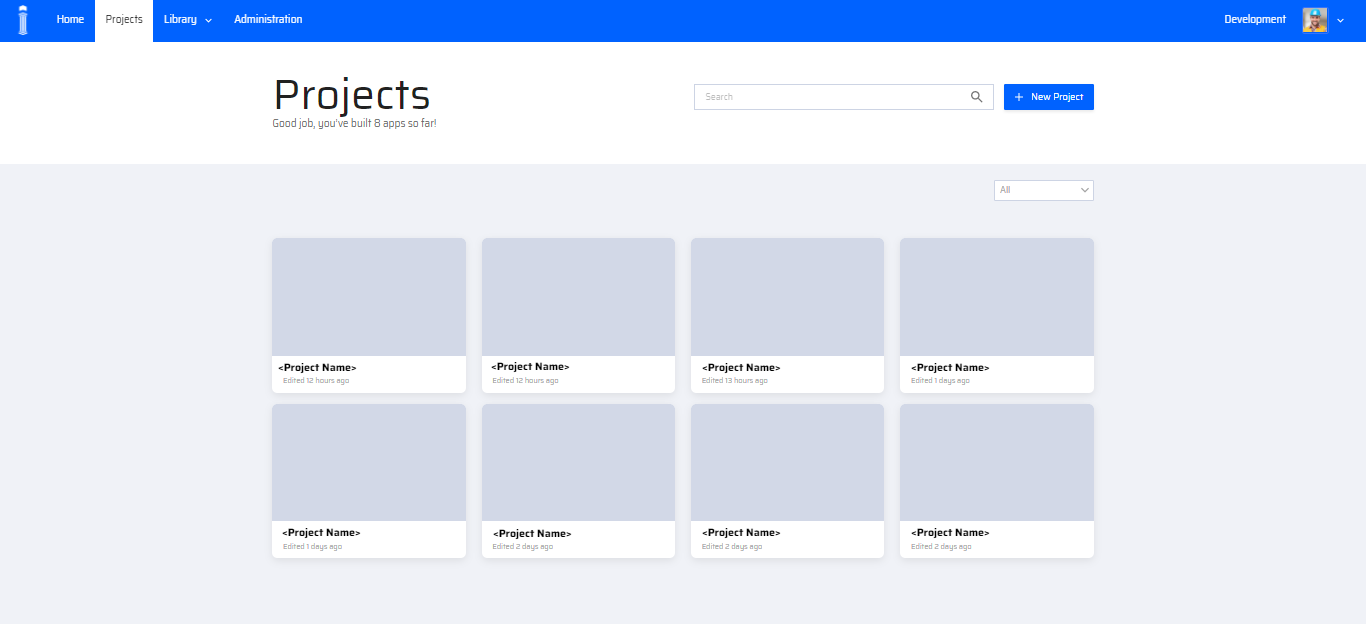This screenshot has width=1366, height=624.
Task: Open thumbnail of project edited 13 hours ago
Action: [x=787, y=297]
